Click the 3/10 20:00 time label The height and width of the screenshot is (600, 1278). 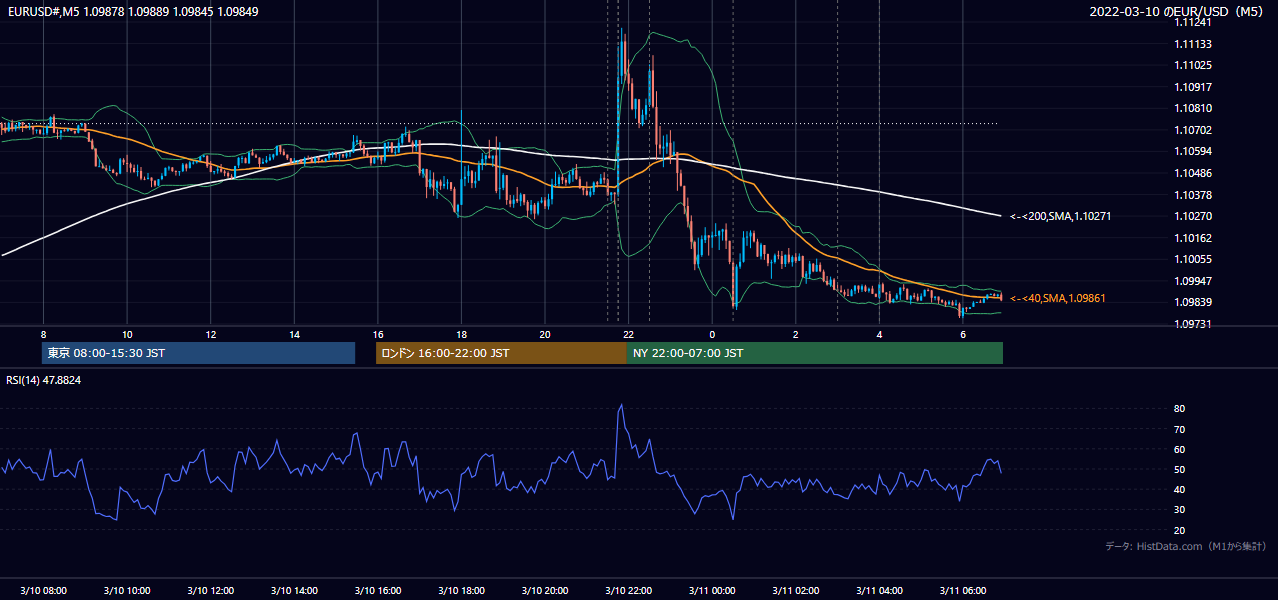[x=544, y=590]
